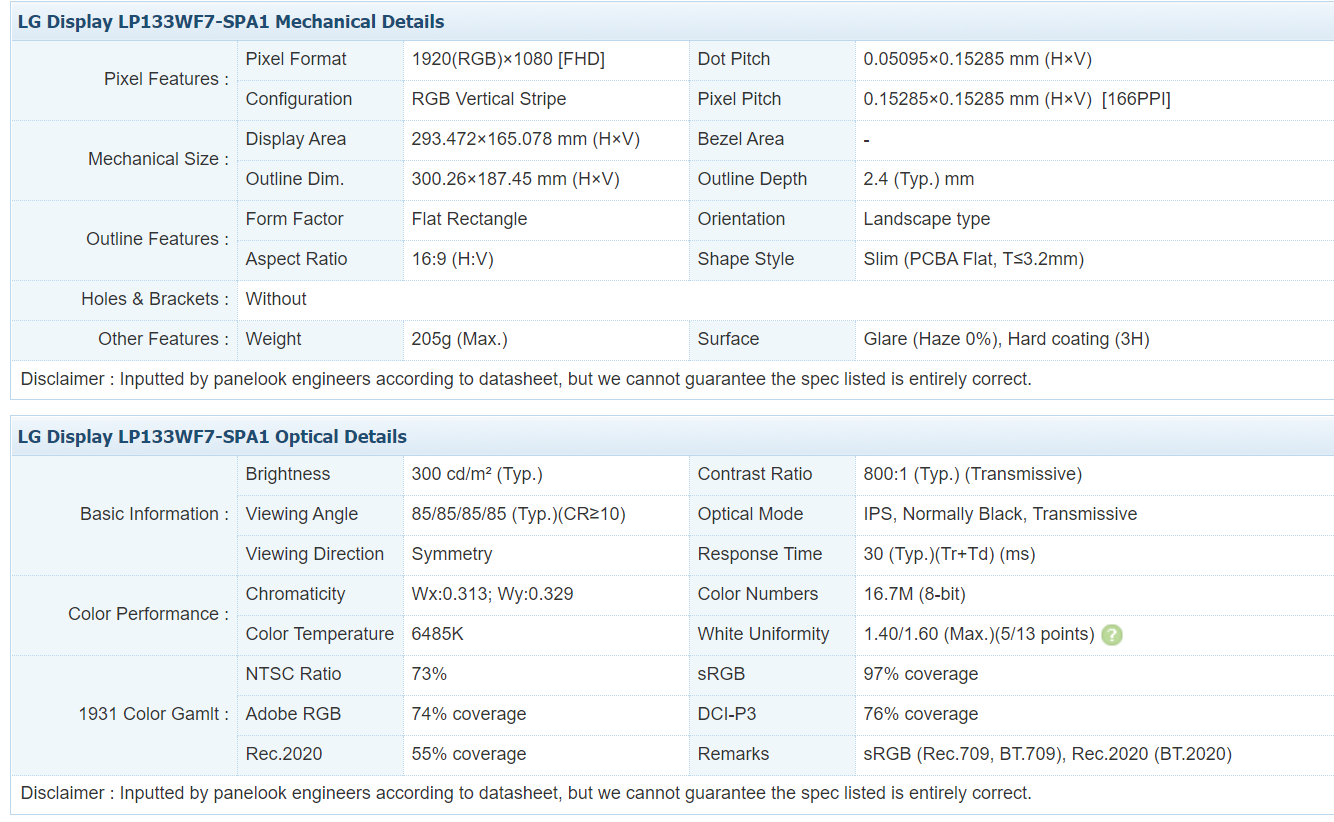
Task: Select the Viewing Direction value Symmetry
Action: click(452, 554)
